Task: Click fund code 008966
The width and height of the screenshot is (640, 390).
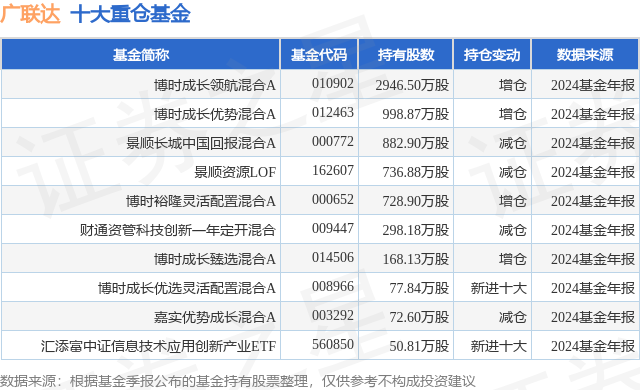Action: pyautogui.click(x=333, y=286)
